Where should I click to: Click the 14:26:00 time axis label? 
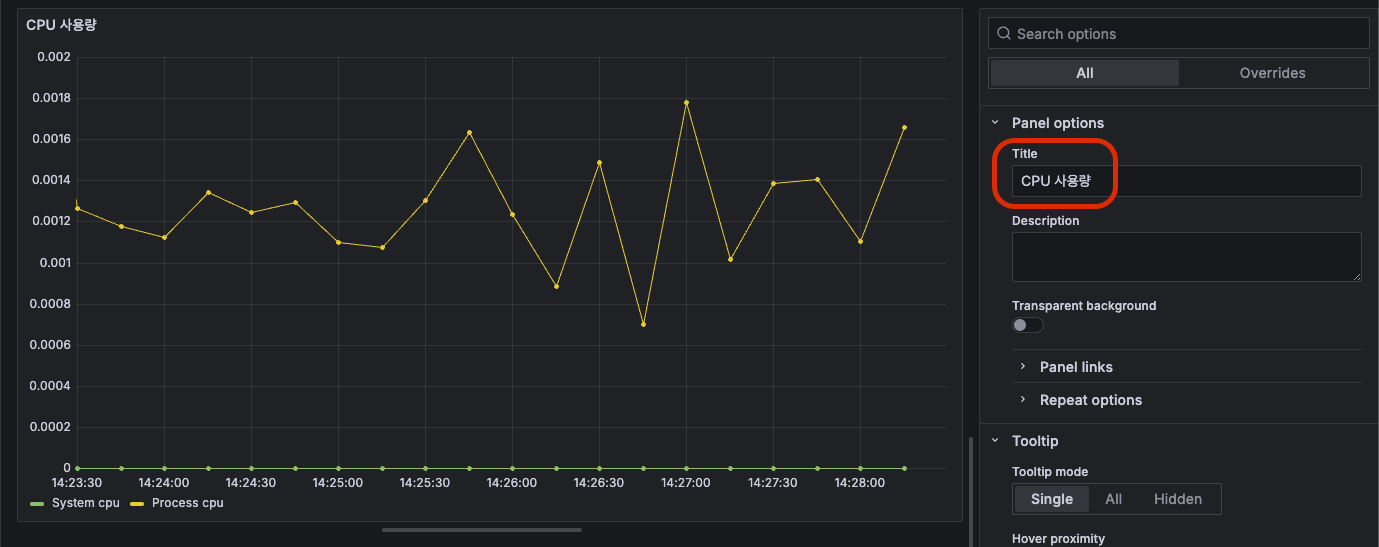512,483
